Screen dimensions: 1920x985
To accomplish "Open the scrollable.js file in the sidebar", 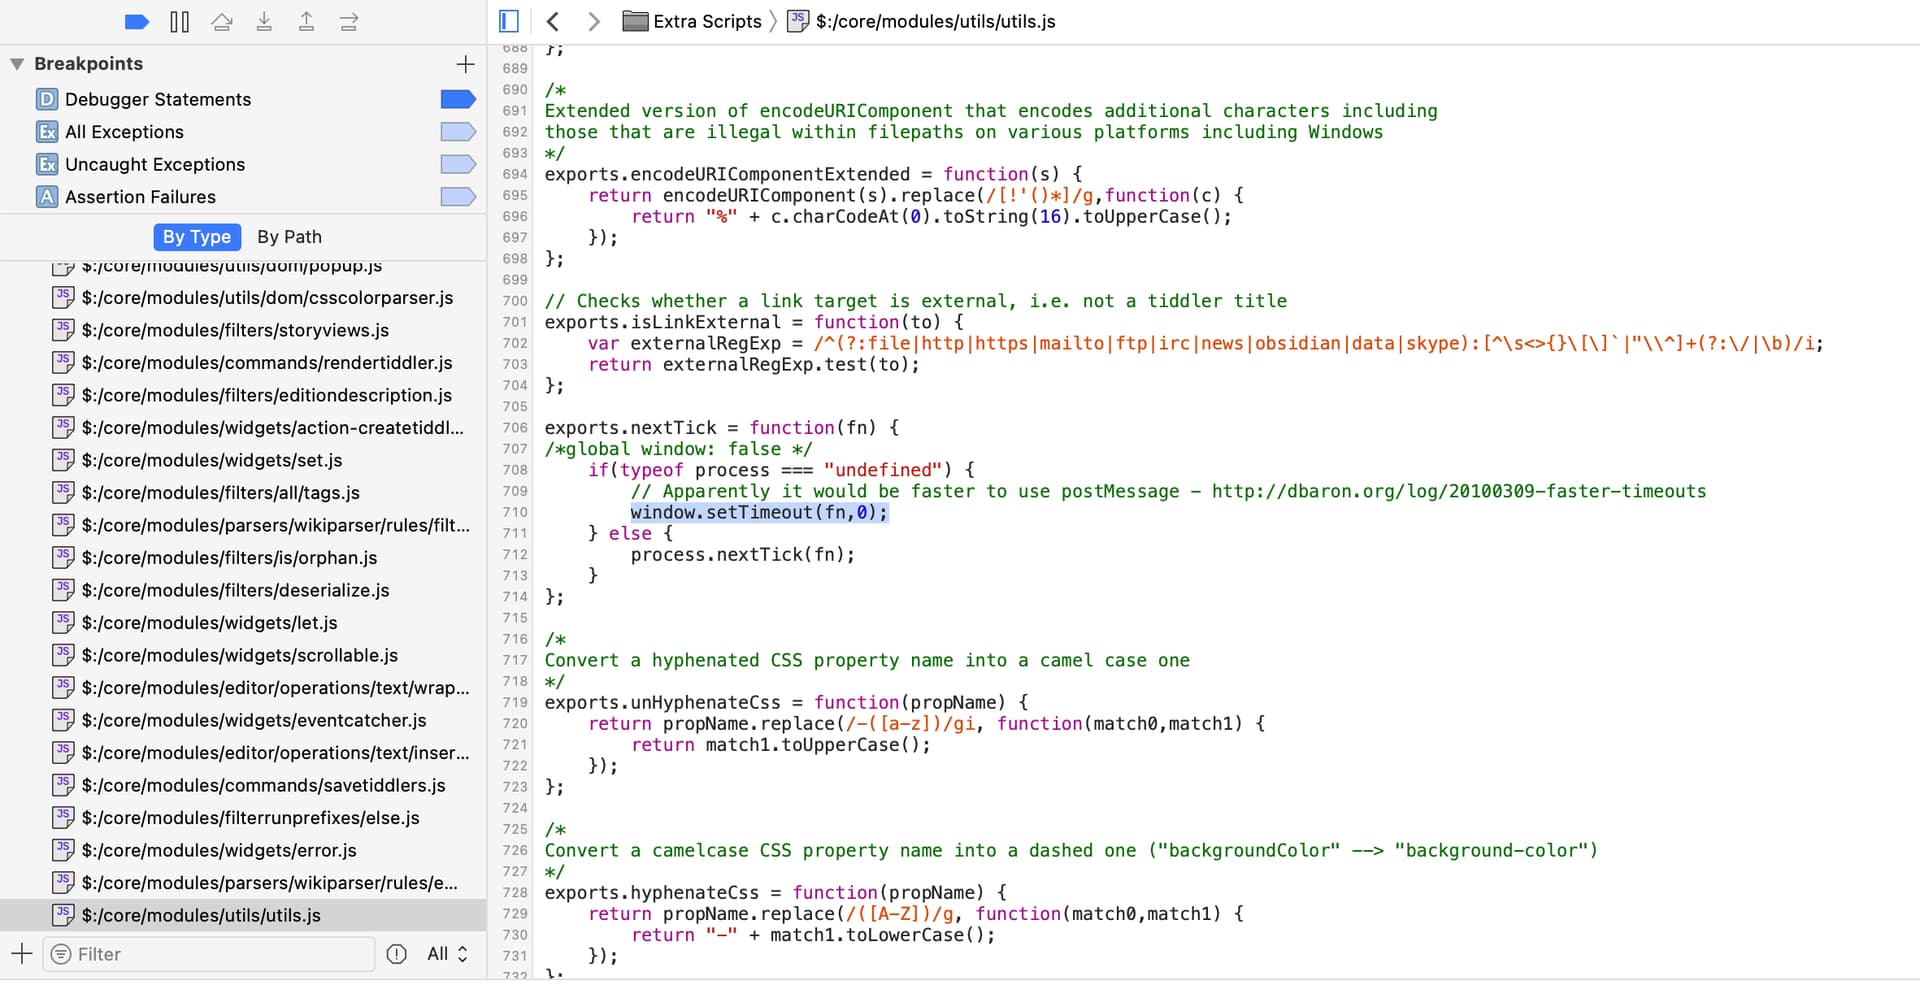I will [239, 655].
